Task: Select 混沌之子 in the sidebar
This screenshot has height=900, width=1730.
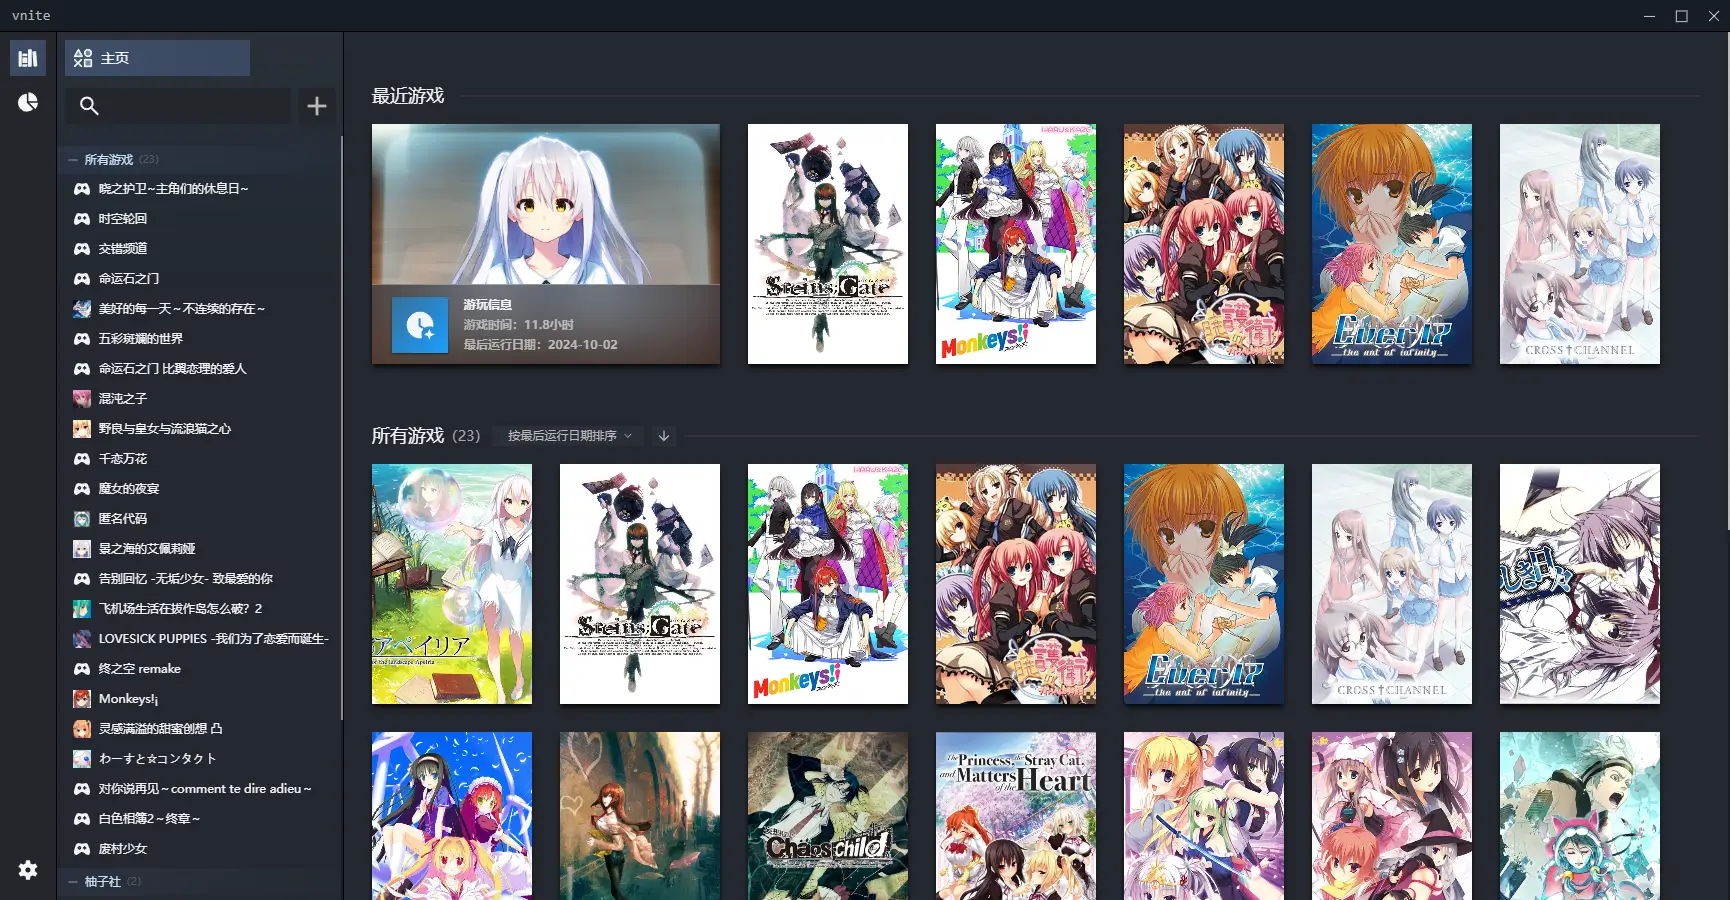Action: 199,399
